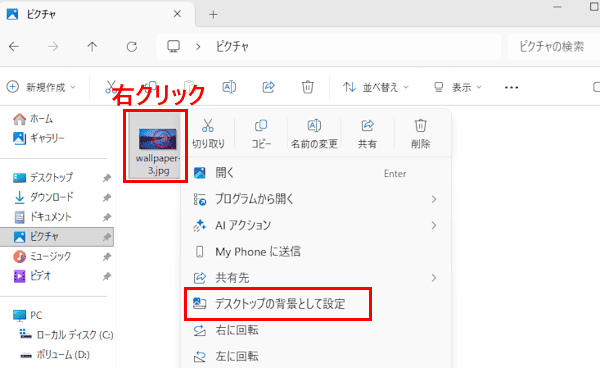
Task: Click the toolbar Rename icon
Action: pos(229,87)
